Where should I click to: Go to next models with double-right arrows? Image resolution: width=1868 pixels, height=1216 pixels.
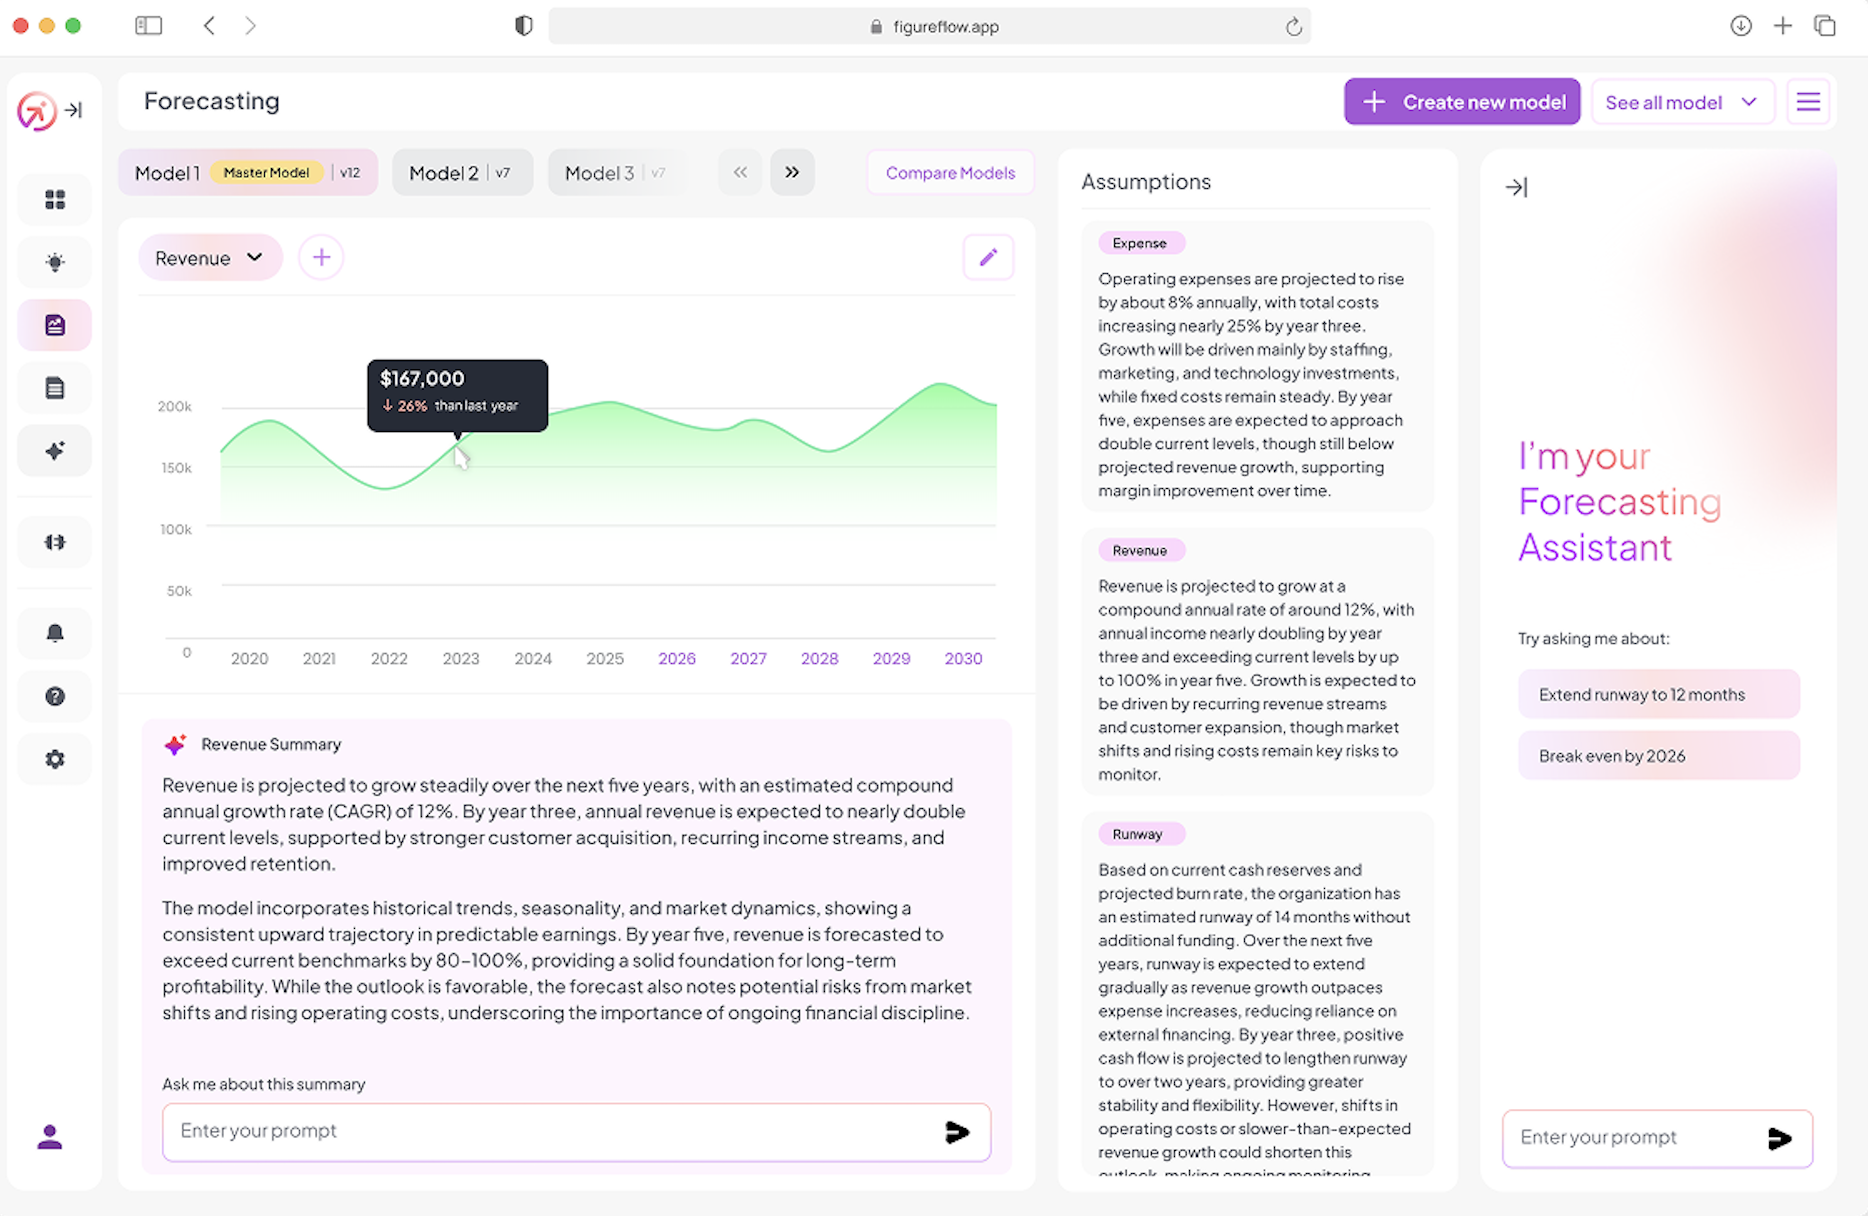[792, 172]
